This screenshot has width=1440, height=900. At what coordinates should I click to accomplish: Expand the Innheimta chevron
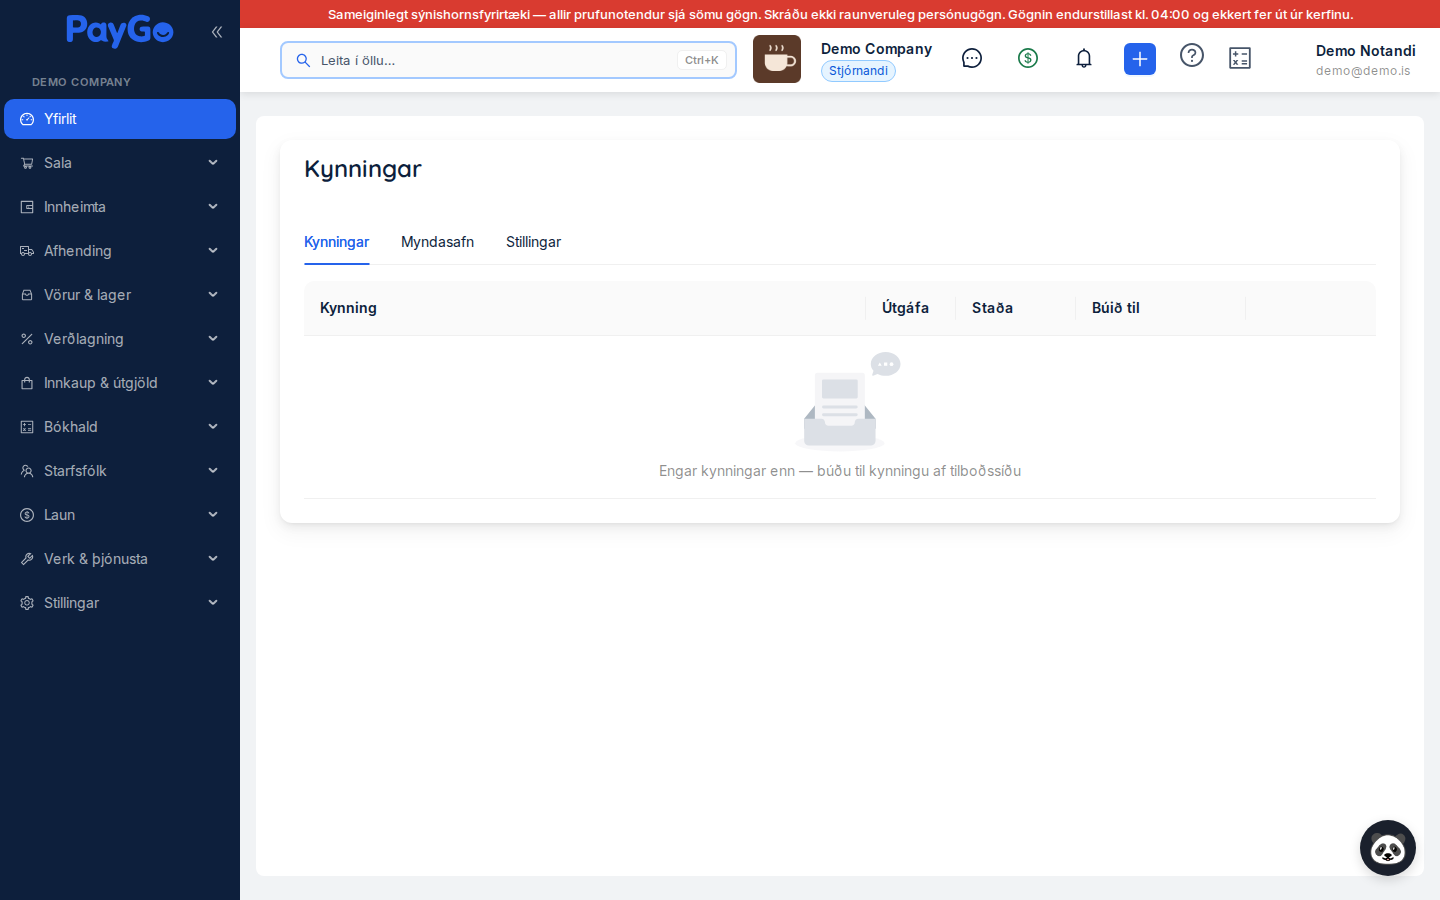pos(213,207)
